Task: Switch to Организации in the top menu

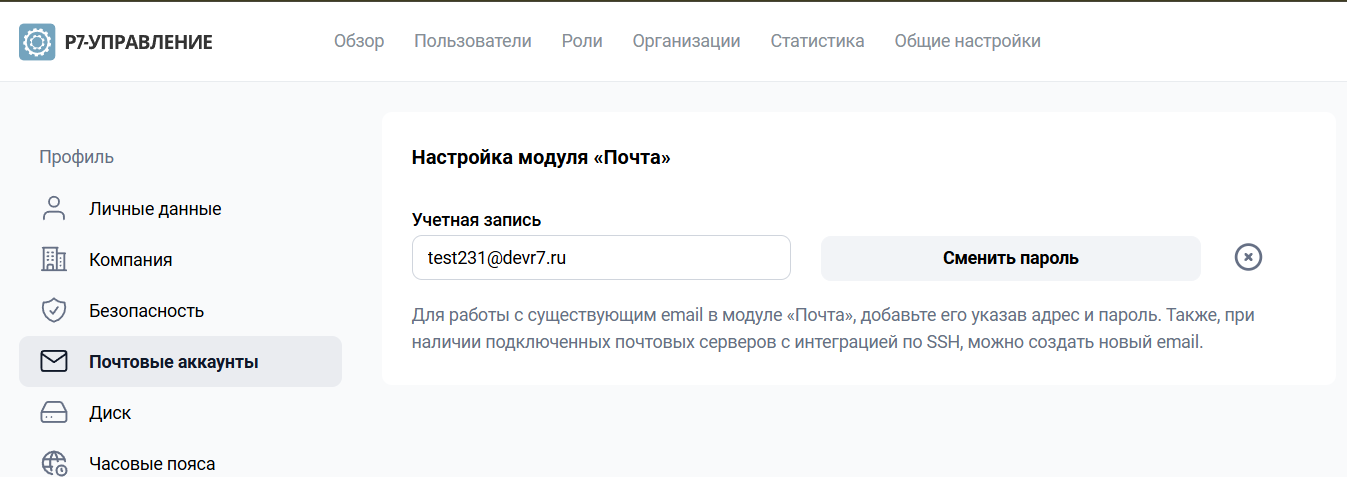Action: coord(686,41)
